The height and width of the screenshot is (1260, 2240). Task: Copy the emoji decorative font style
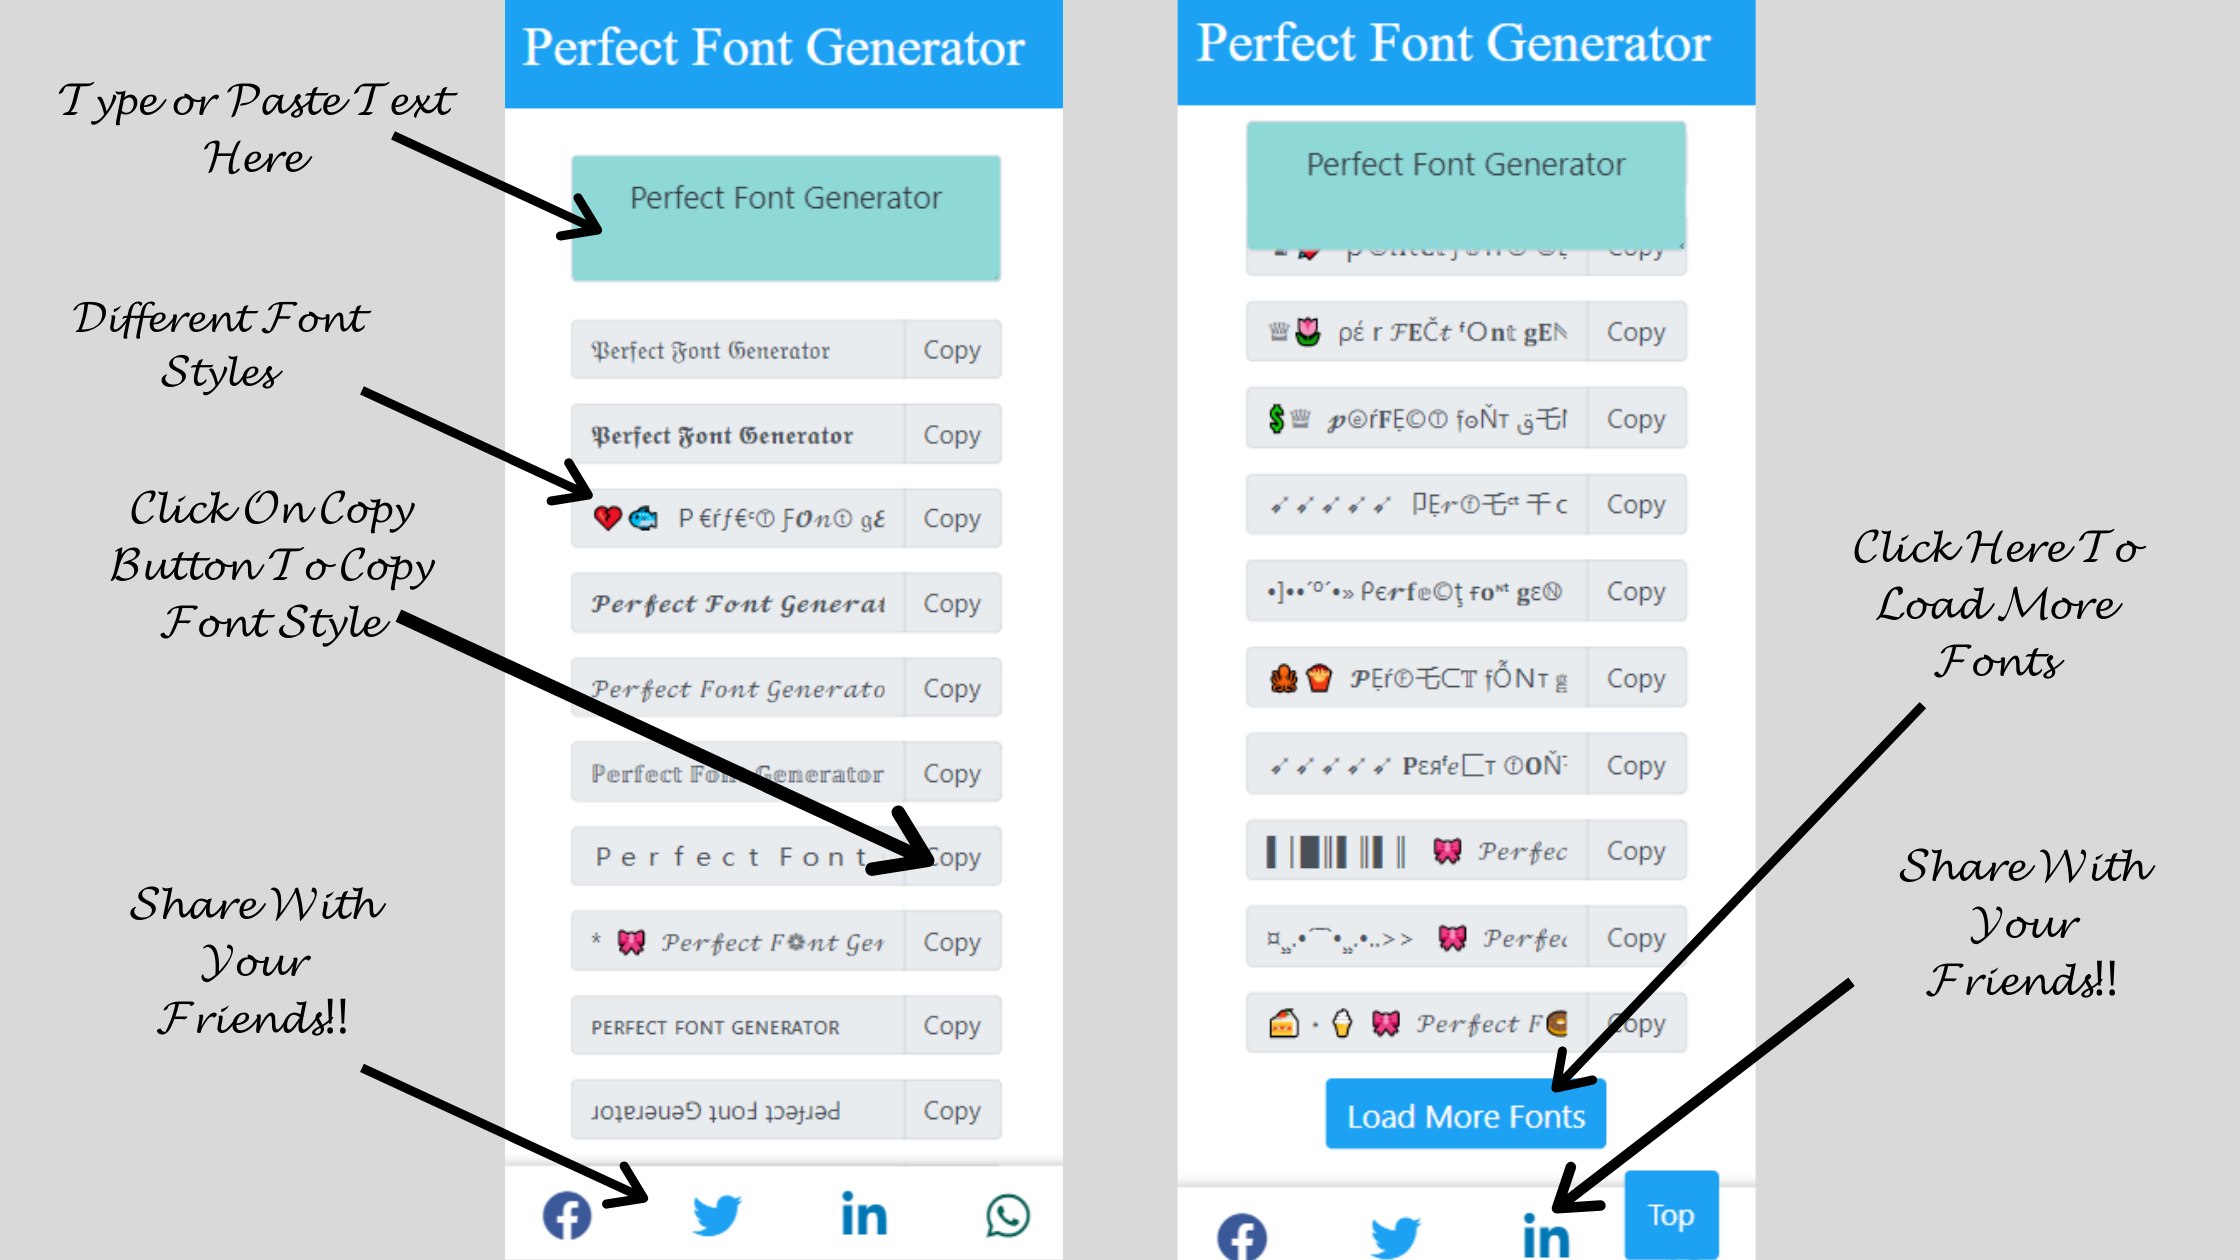[x=952, y=518]
